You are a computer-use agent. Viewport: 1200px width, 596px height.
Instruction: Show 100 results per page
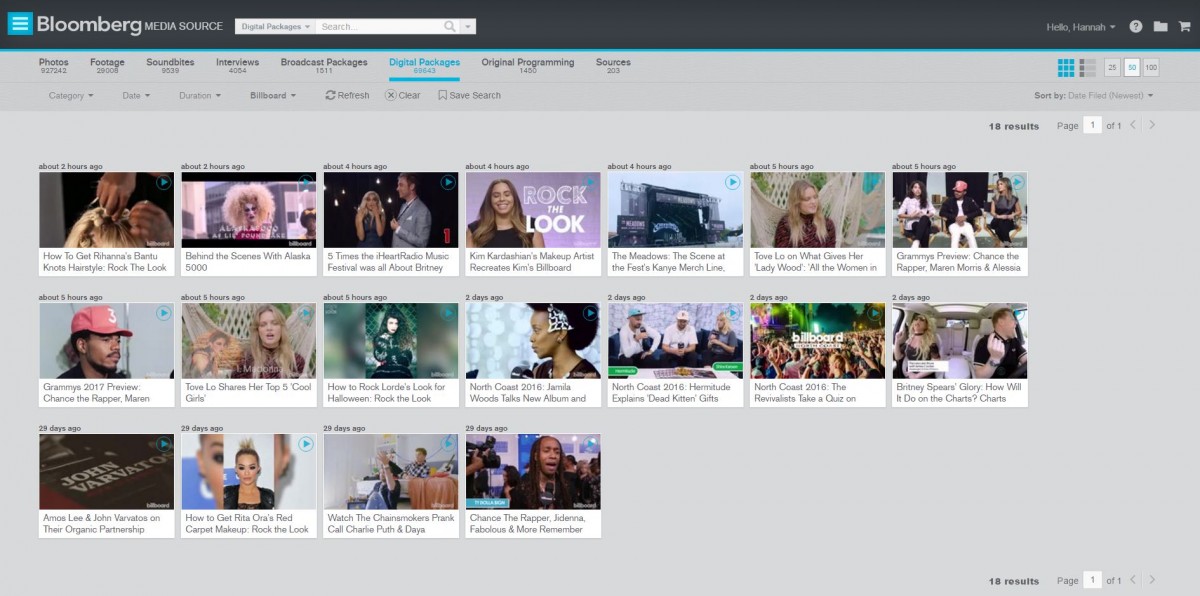(1151, 67)
